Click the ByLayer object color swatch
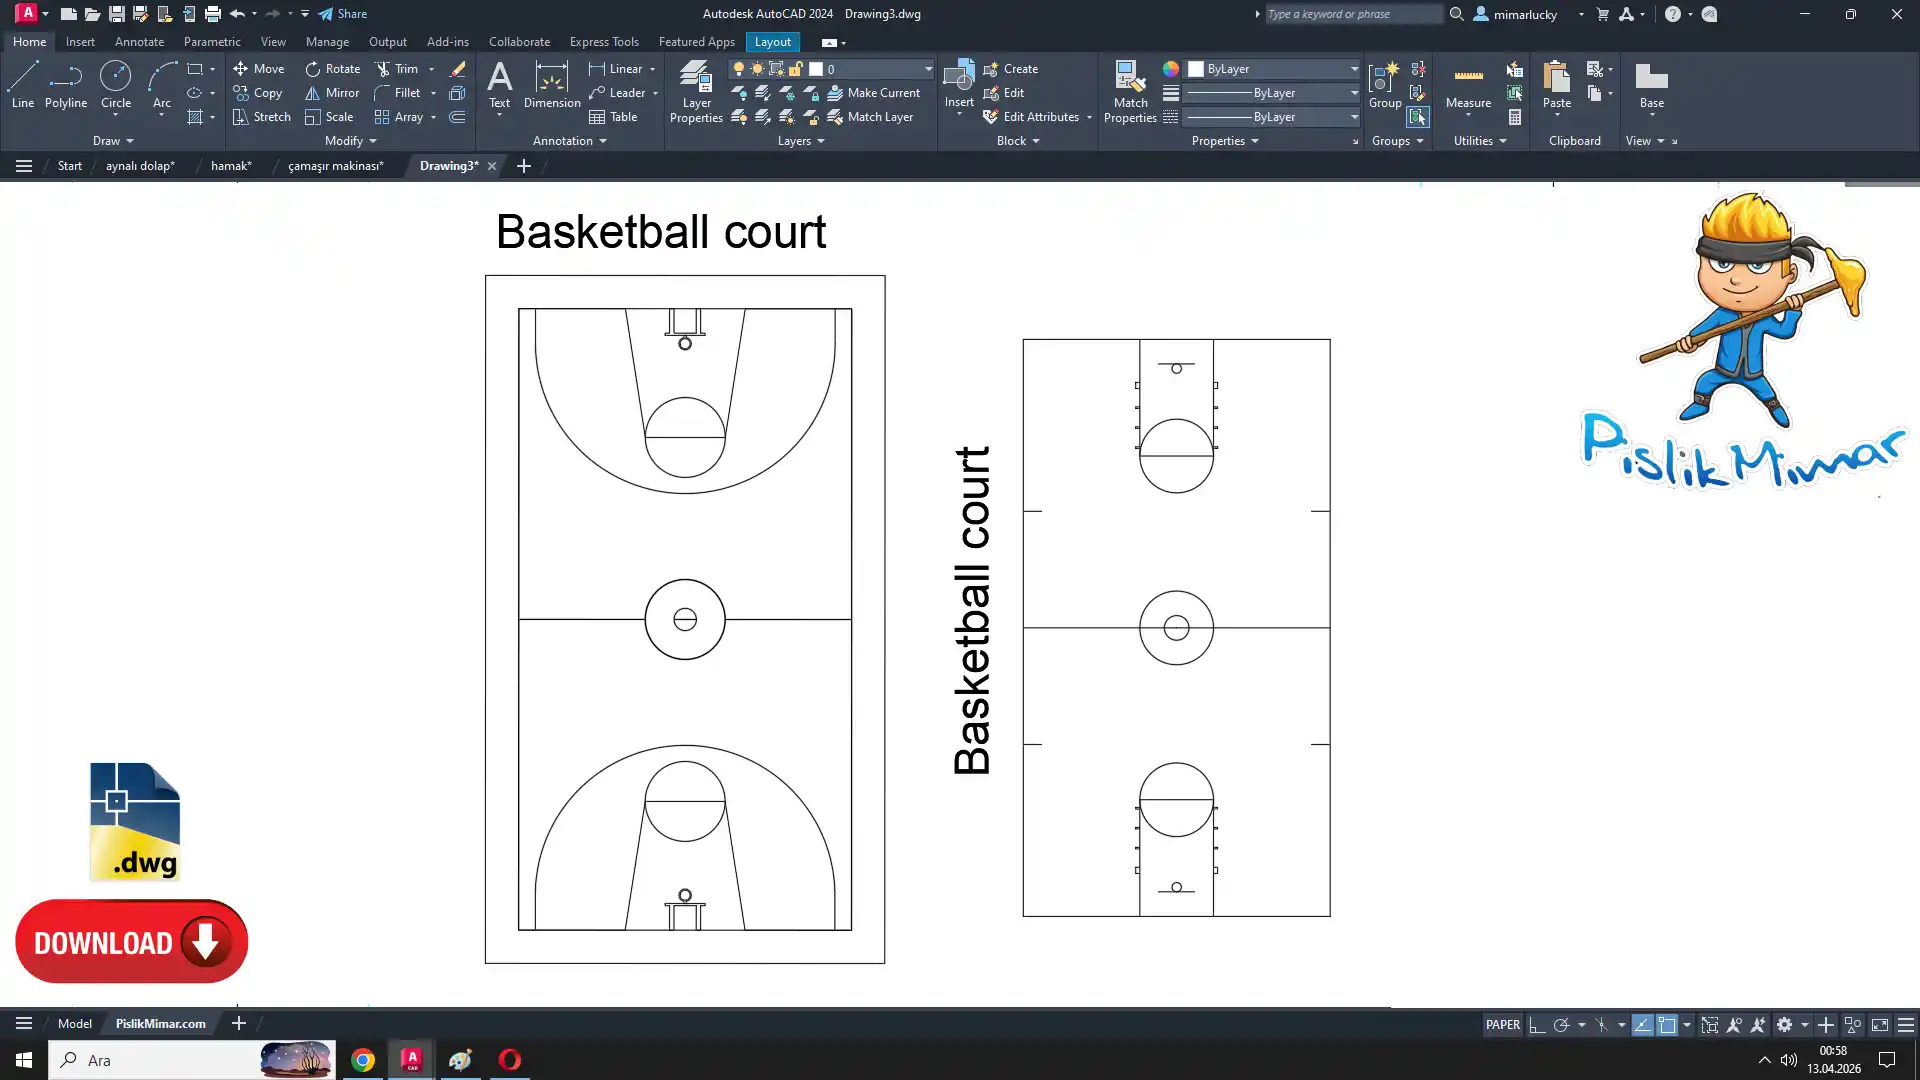The height and width of the screenshot is (1080, 1920). 1196,69
